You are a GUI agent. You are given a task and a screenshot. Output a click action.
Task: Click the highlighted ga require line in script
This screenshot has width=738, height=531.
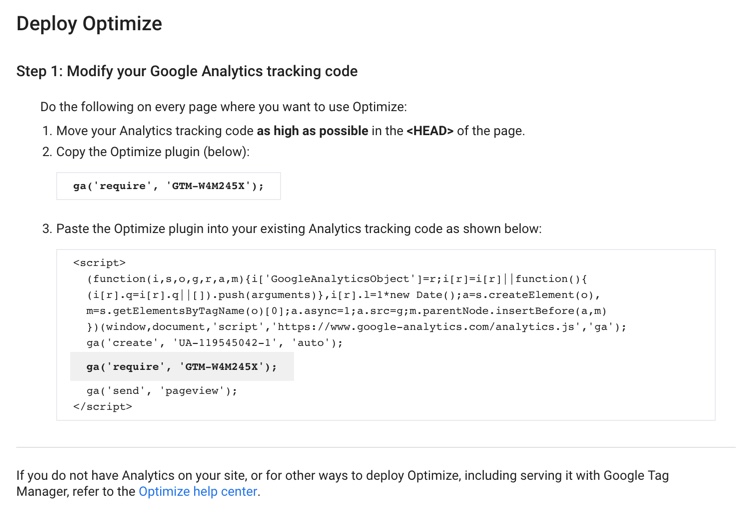[182, 367]
